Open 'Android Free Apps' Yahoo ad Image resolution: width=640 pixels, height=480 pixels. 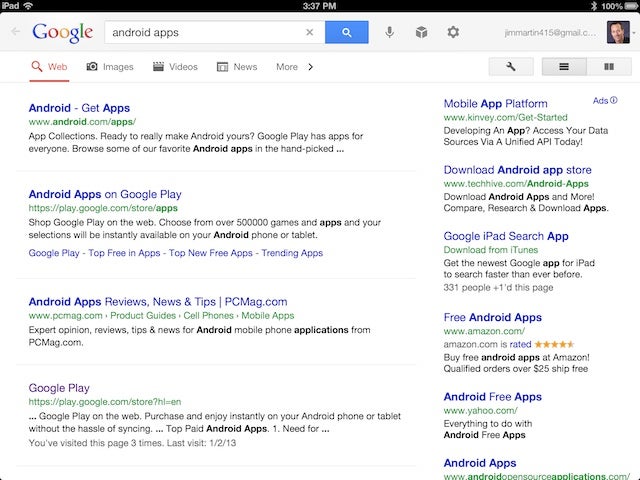[493, 397]
